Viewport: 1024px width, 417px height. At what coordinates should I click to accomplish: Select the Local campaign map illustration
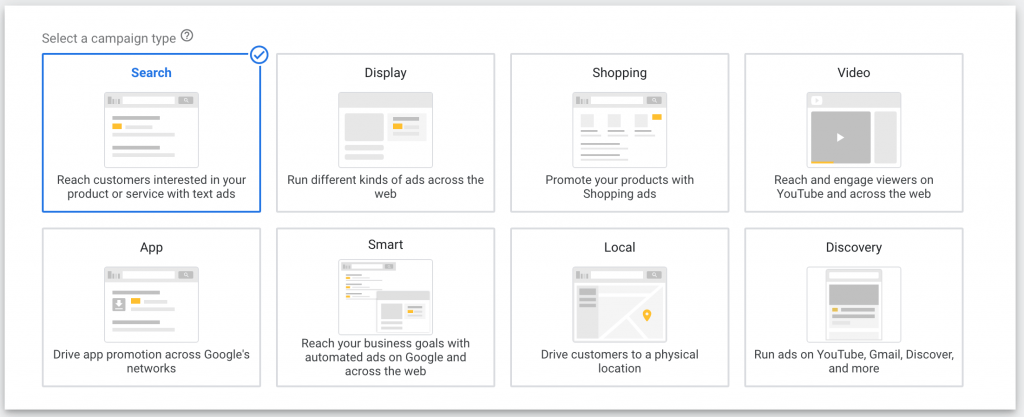(x=620, y=305)
